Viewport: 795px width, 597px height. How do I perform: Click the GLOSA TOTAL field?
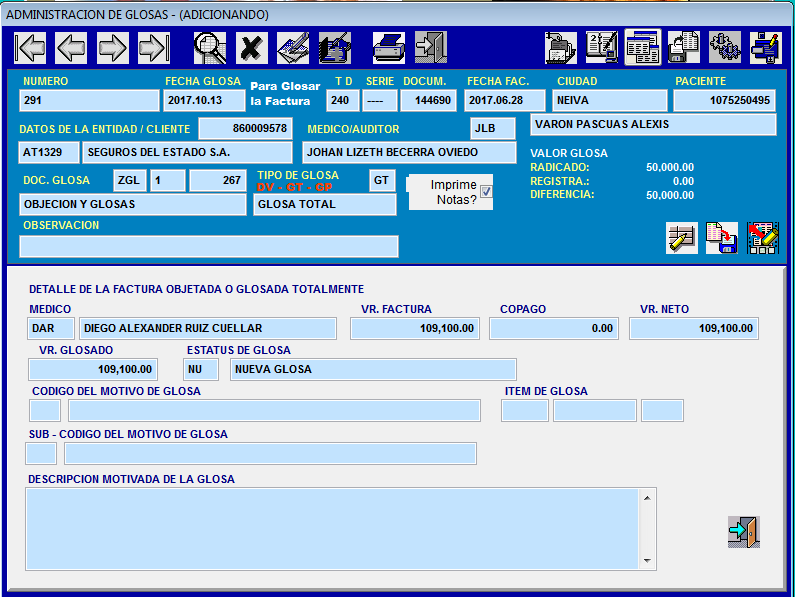(325, 204)
